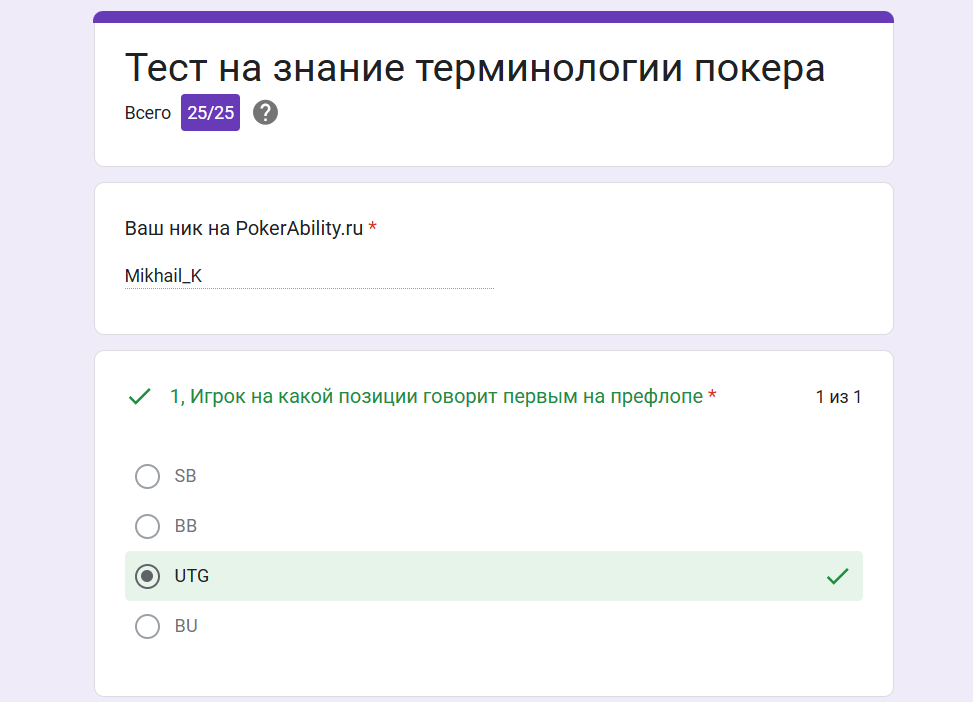Screen dimensions: 973x702
Task: Select the BU radio button
Action: [x=147, y=626]
